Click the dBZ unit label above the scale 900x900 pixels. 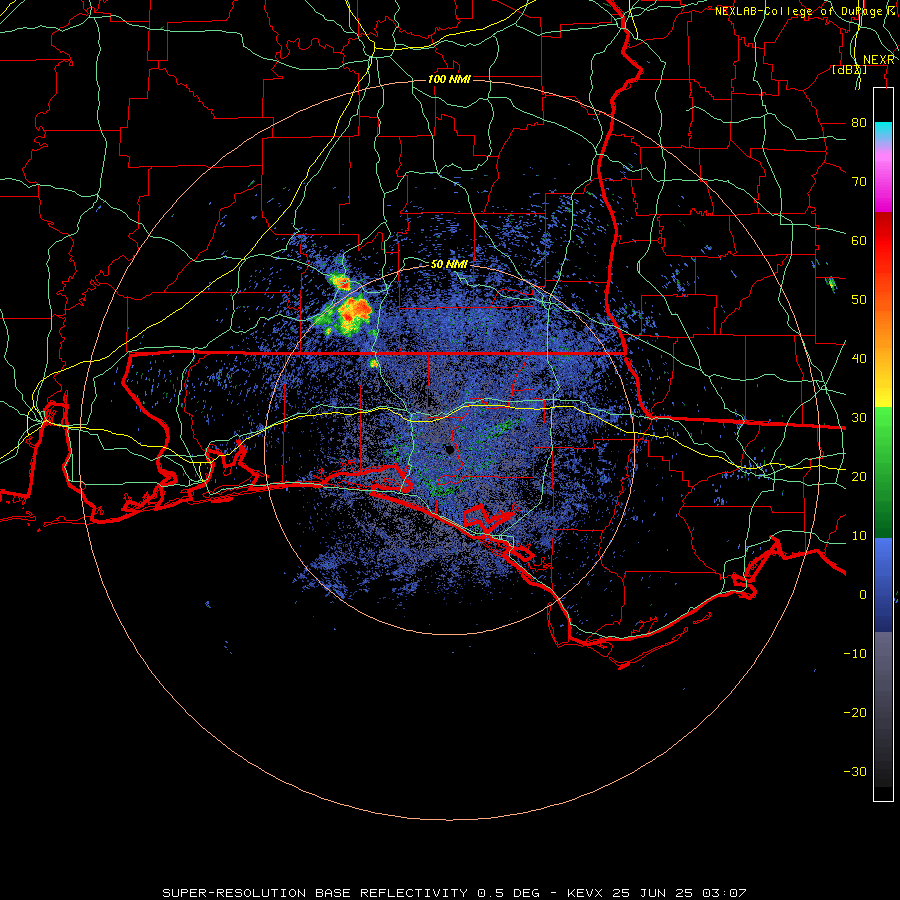[849, 70]
